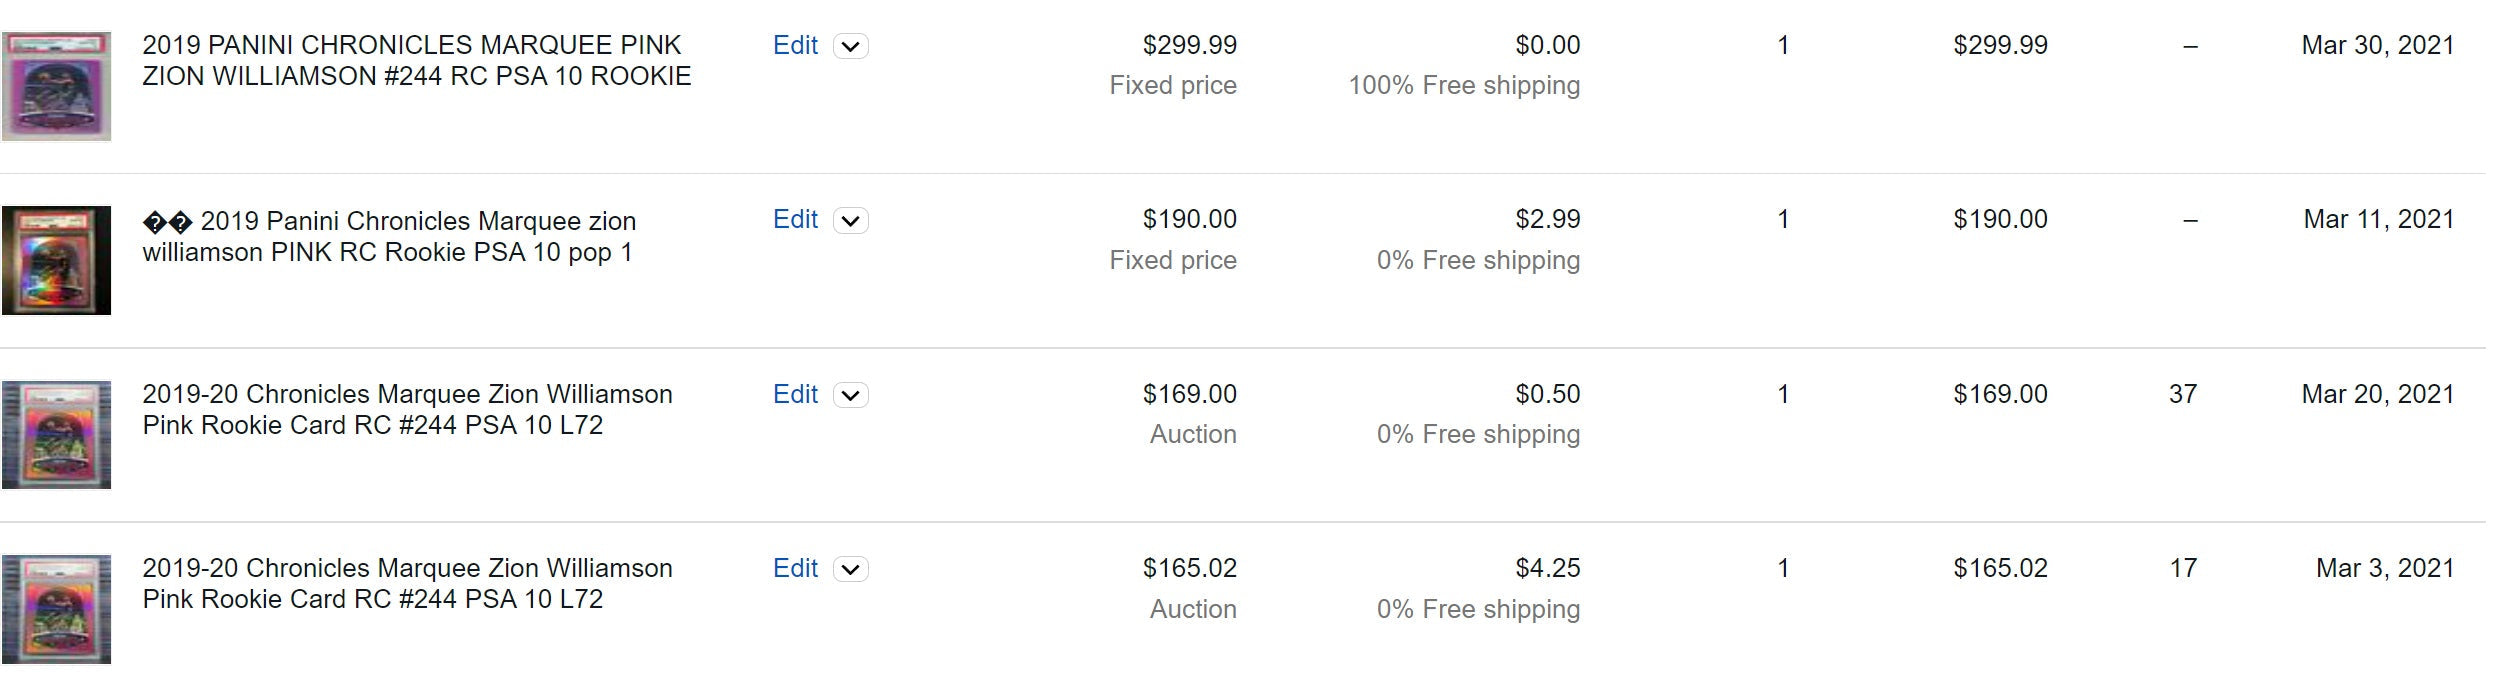Viewport: 2511px width, 677px height.
Task: Click Edit for the $165.02 auction
Action: 795,568
